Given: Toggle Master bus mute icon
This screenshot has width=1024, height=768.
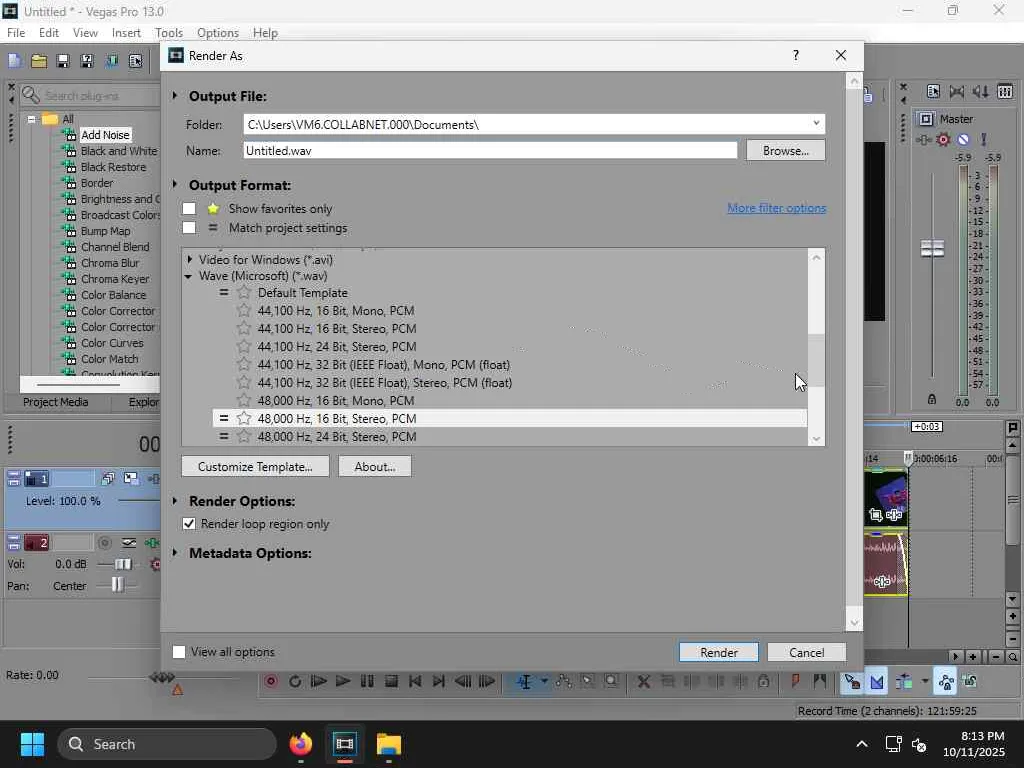Looking at the screenshot, I should pyautogui.click(x=963, y=140).
